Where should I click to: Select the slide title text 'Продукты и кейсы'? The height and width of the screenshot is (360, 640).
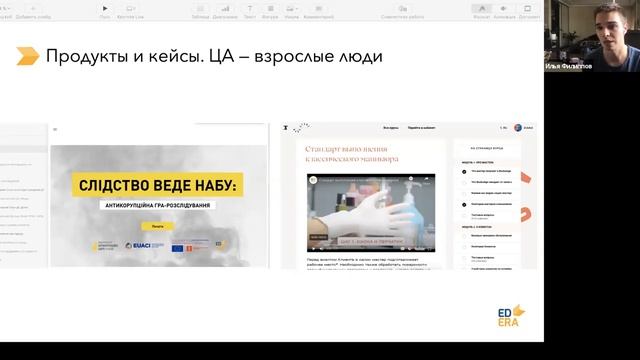pyautogui.click(x=125, y=56)
